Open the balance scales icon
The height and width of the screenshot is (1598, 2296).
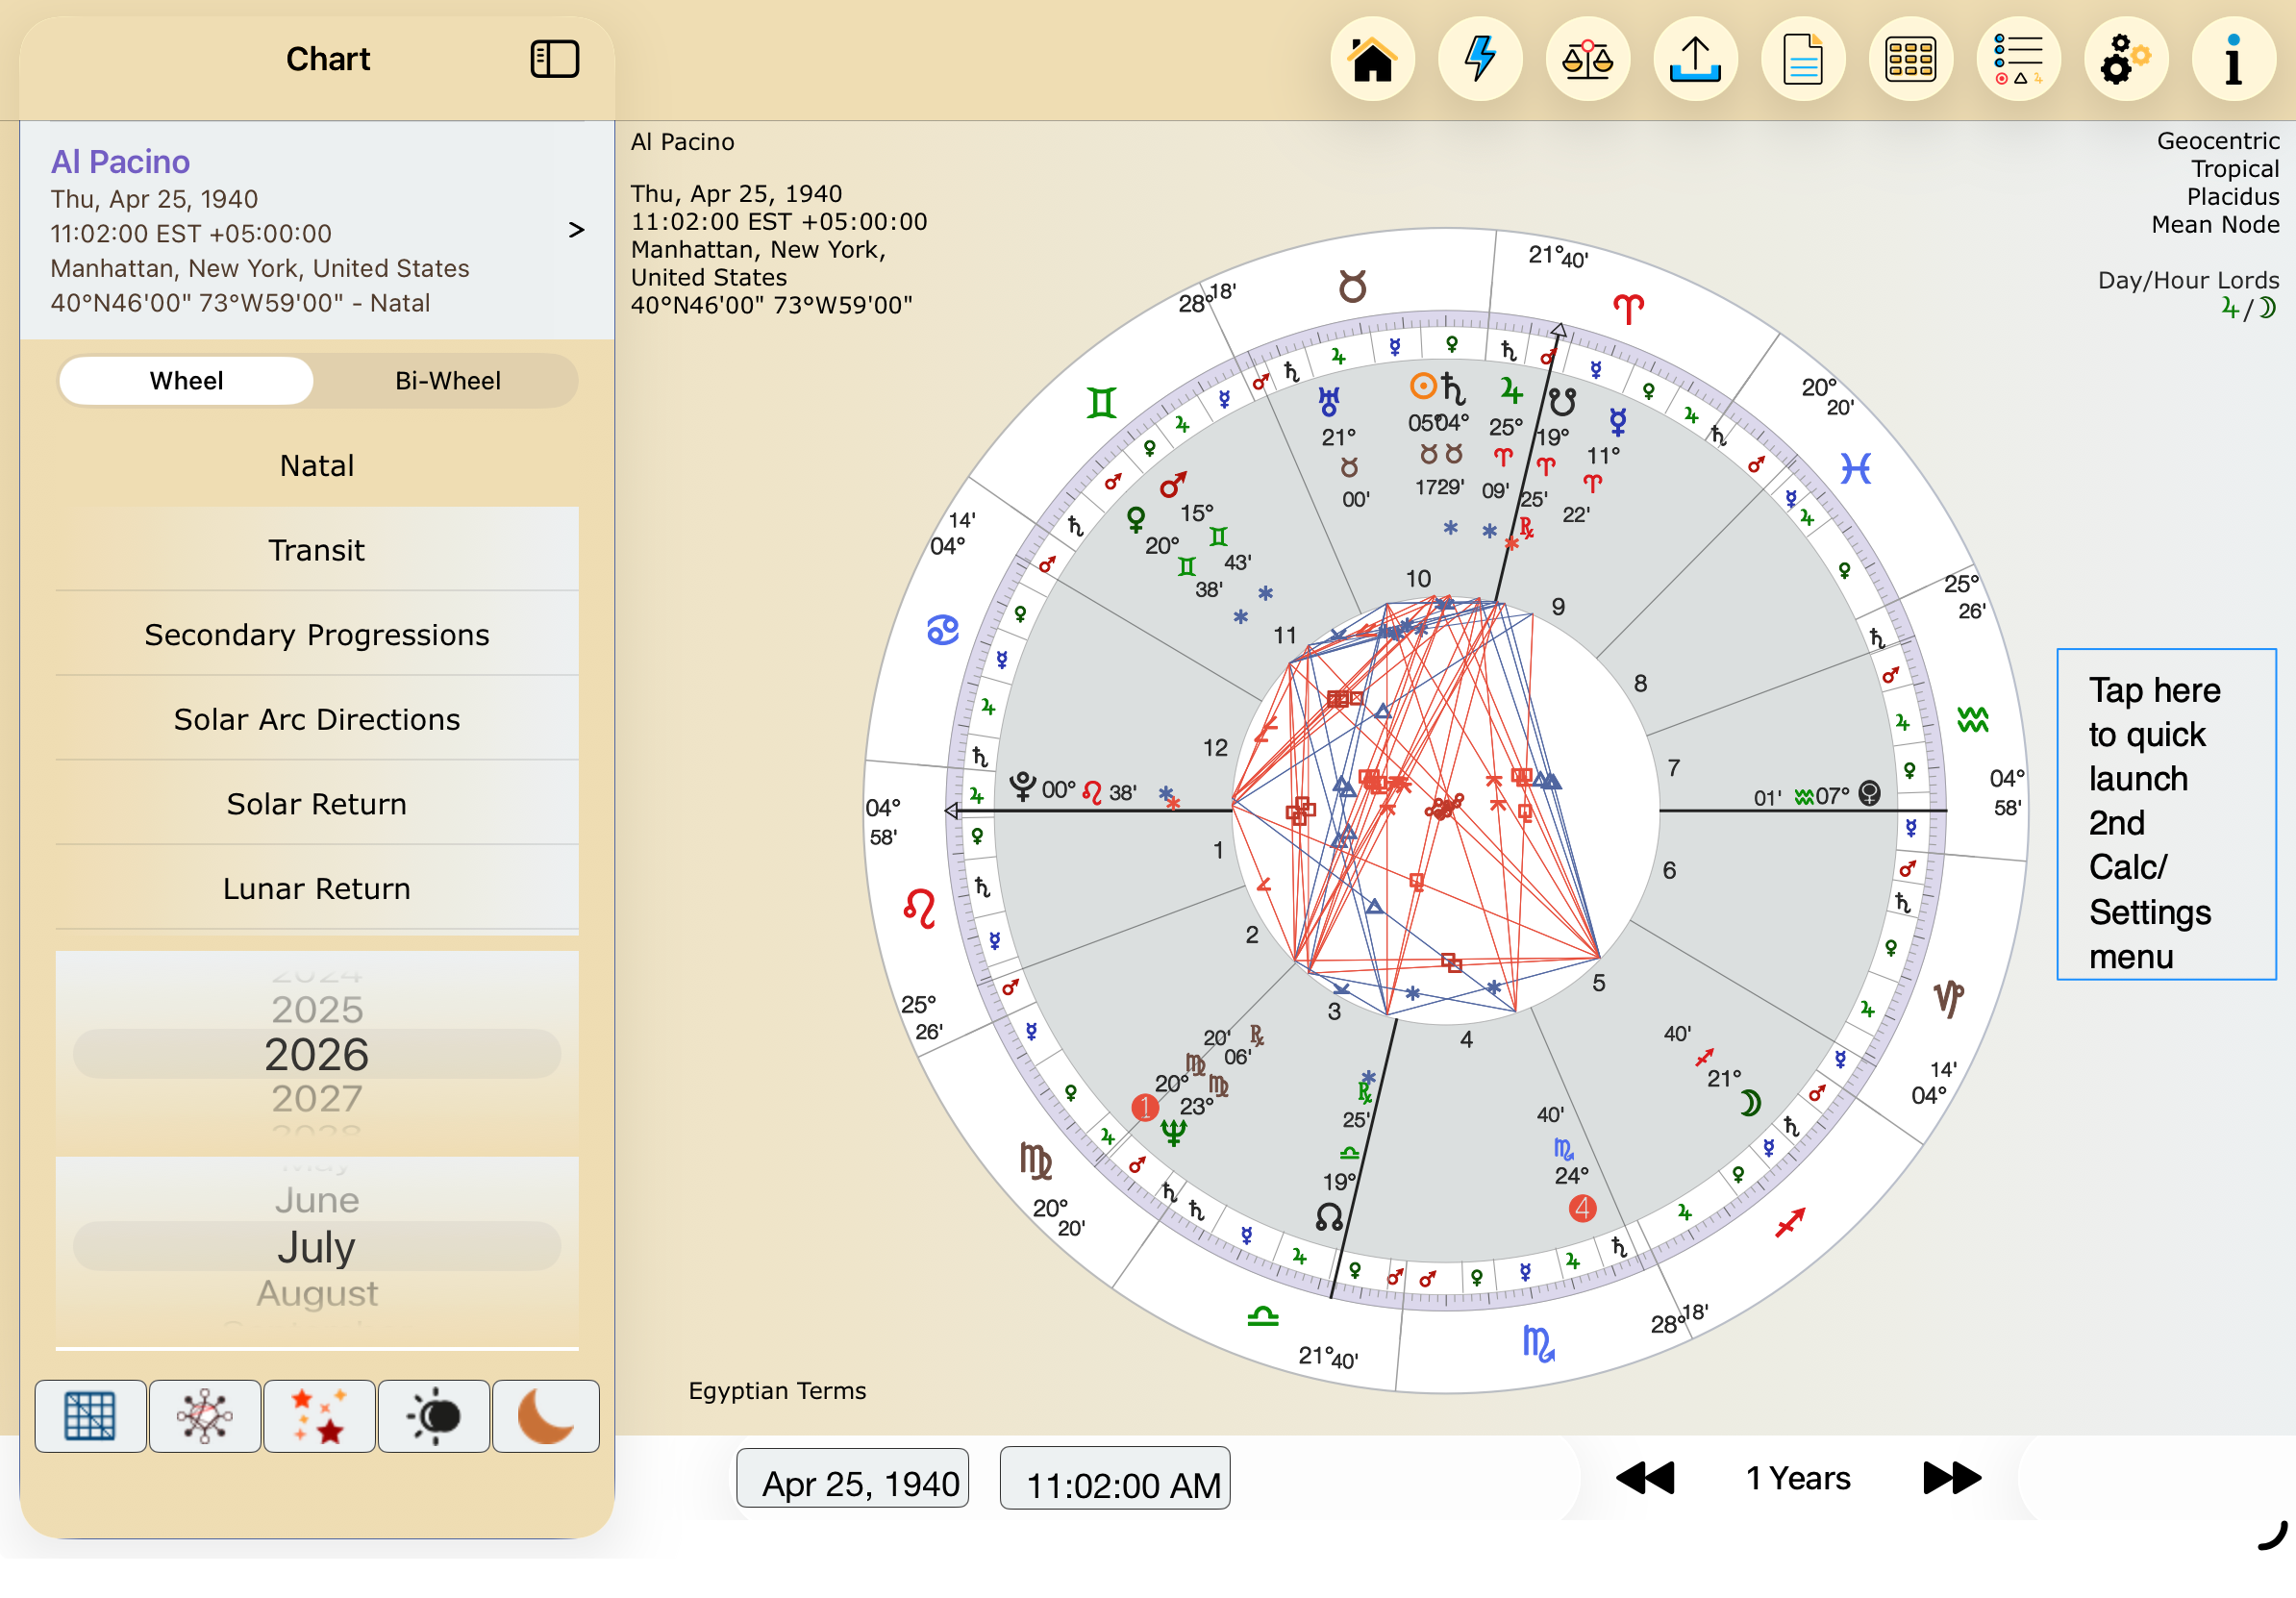tap(1588, 60)
